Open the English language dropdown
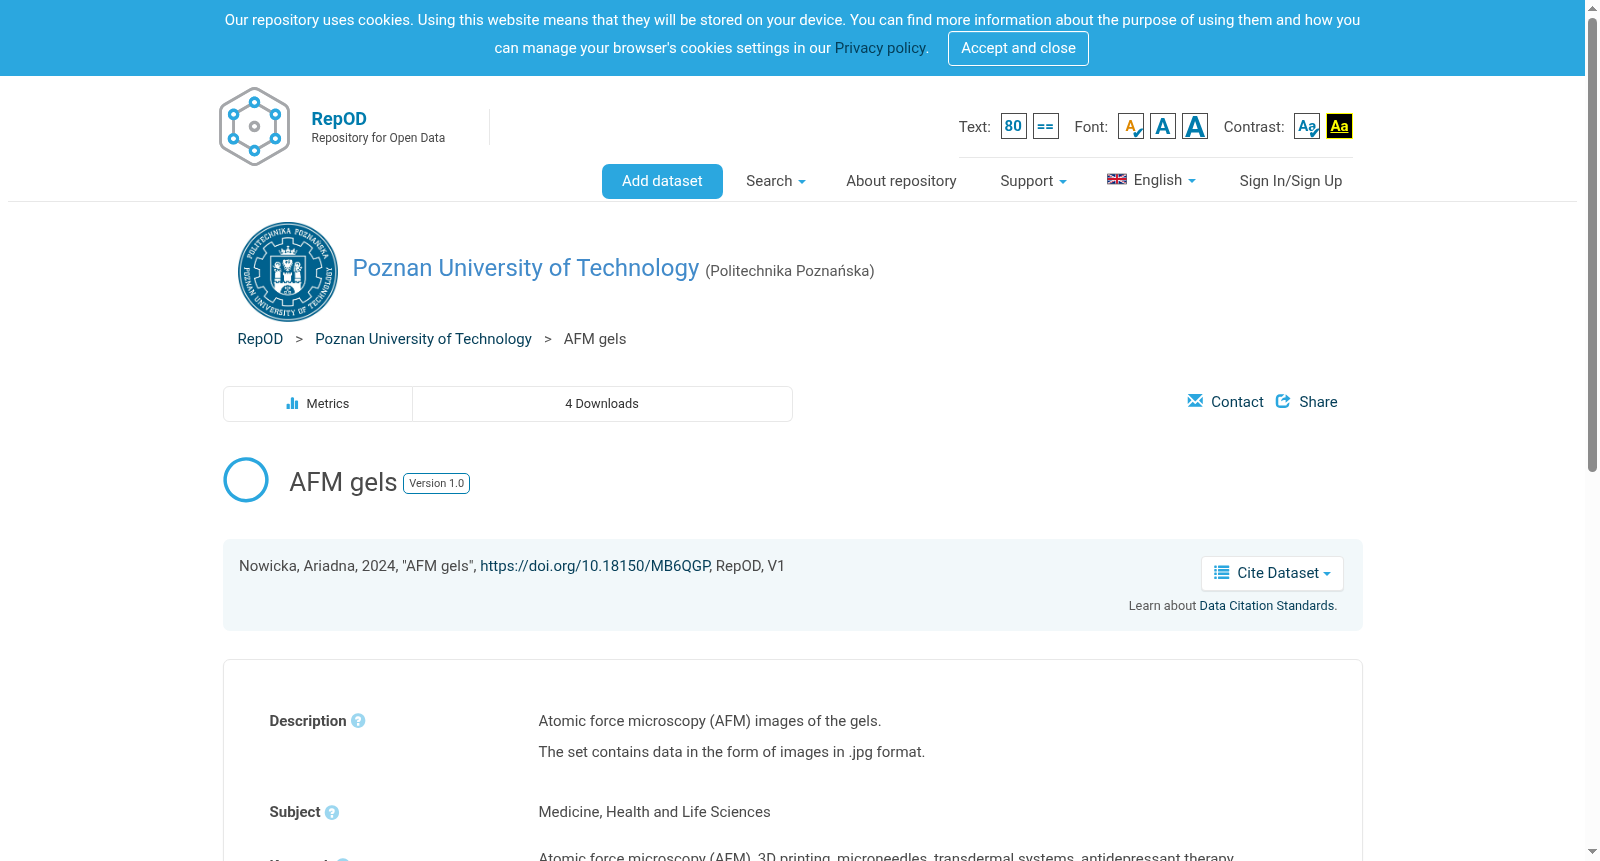The width and height of the screenshot is (1600, 861). tap(1151, 180)
